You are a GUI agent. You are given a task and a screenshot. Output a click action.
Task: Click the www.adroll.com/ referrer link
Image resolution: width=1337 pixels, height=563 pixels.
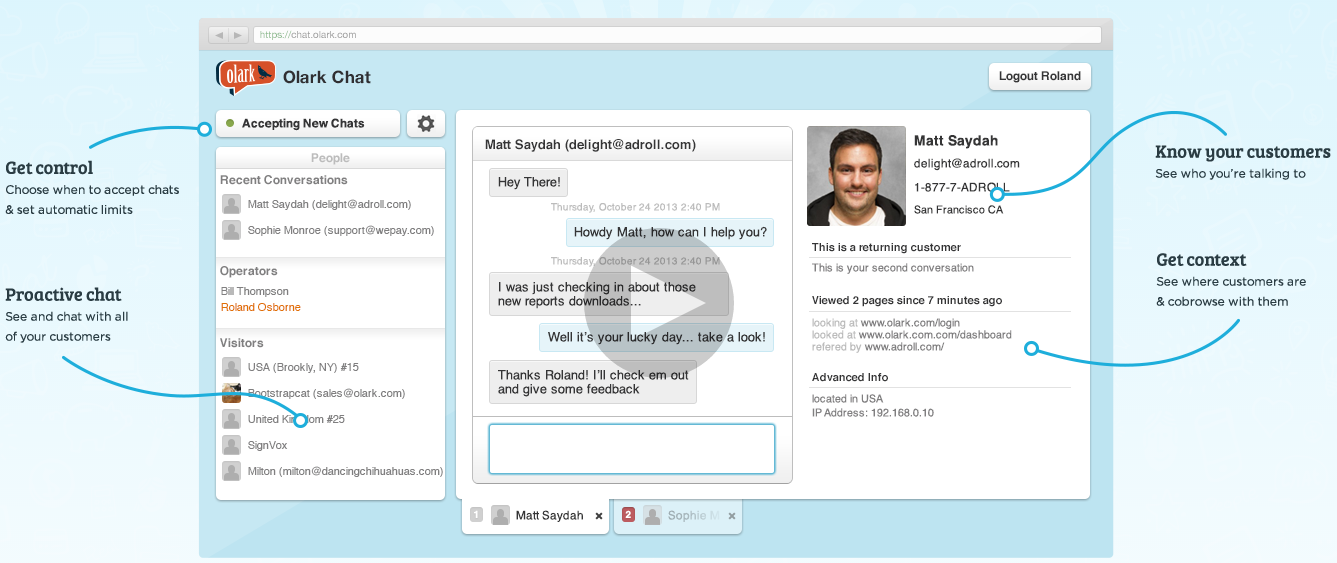point(904,347)
